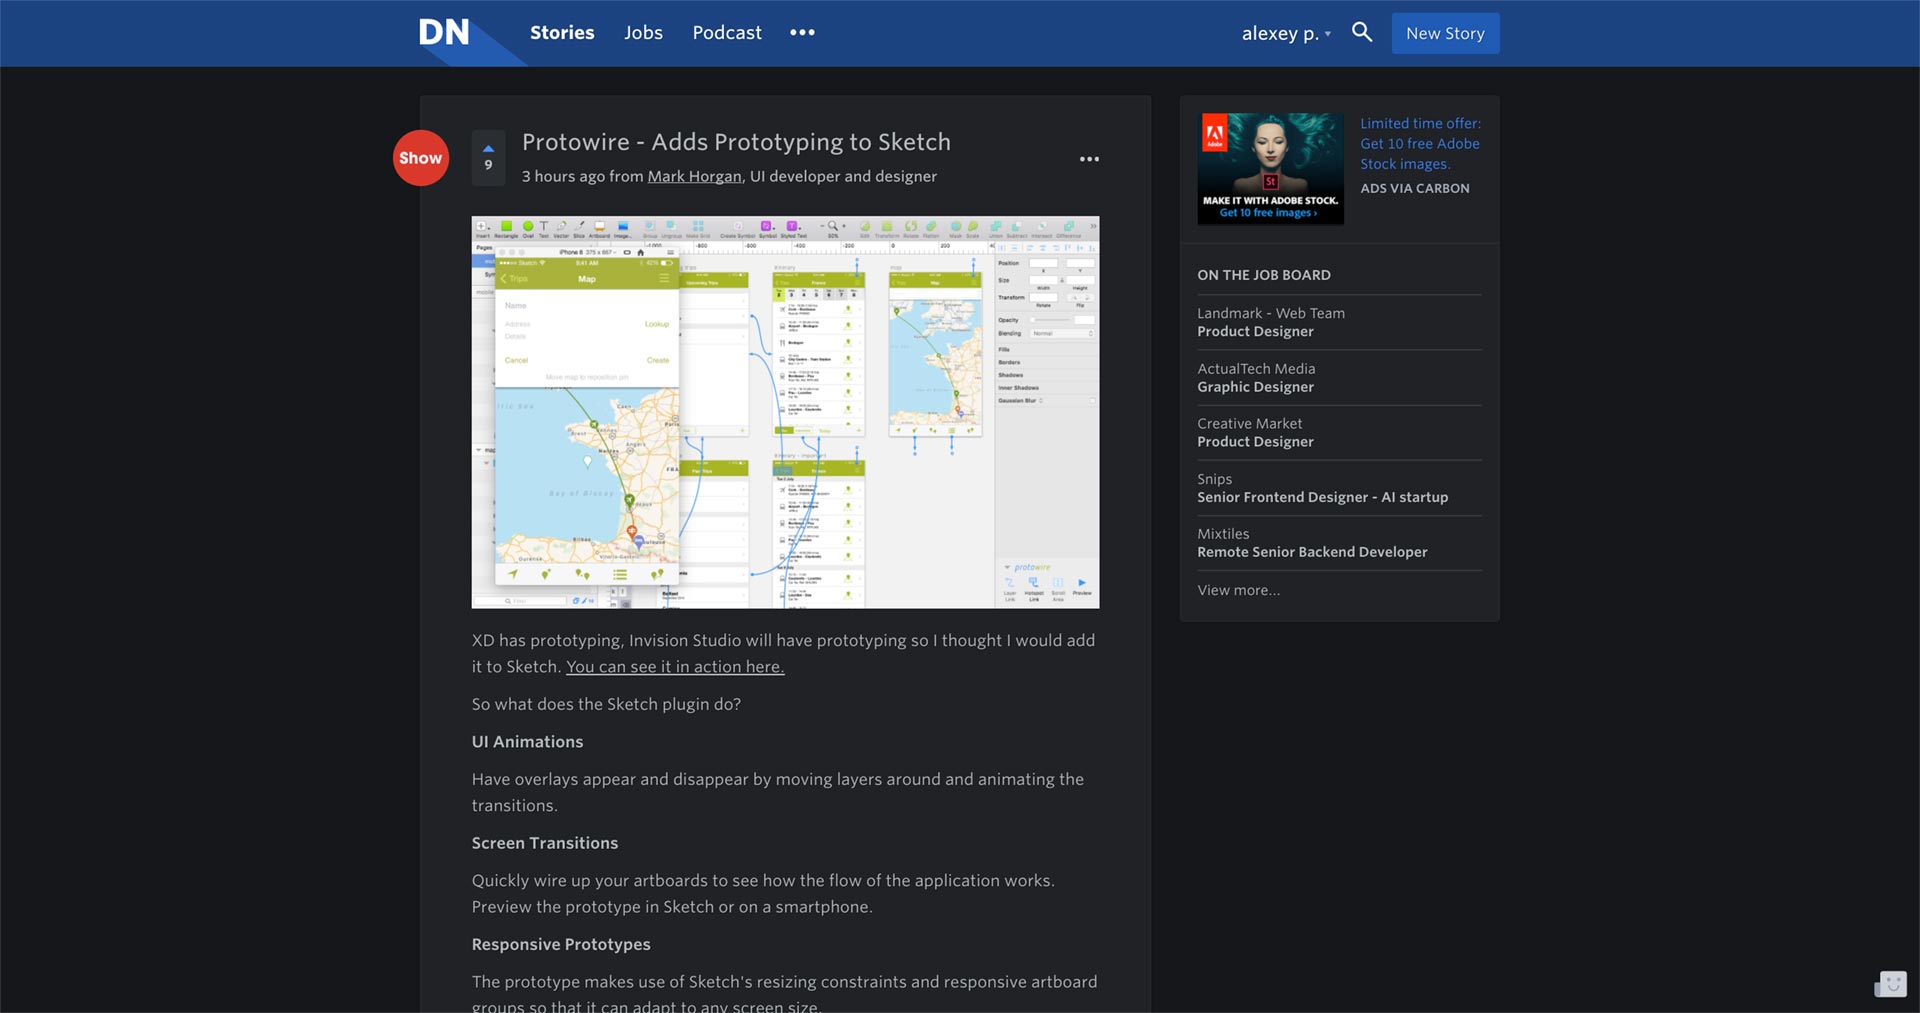Open the Protowire story title
The width and height of the screenshot is (1920, 1013).
tap(736, 142)
